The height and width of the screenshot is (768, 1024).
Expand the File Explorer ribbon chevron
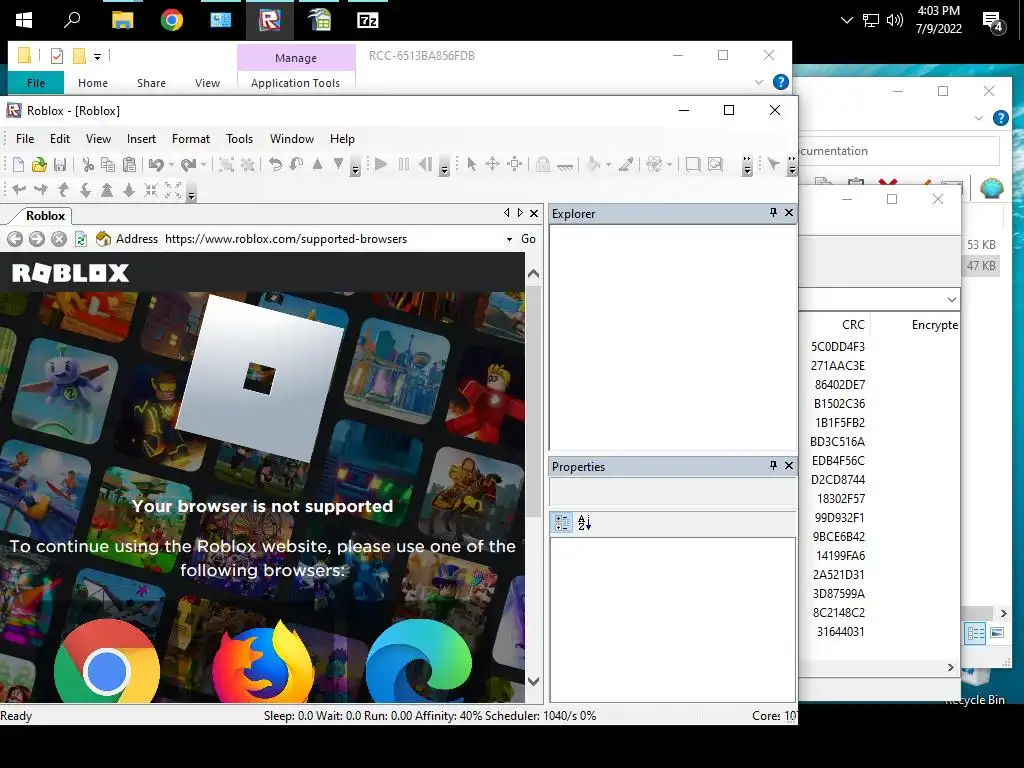(x=759, y=82)
